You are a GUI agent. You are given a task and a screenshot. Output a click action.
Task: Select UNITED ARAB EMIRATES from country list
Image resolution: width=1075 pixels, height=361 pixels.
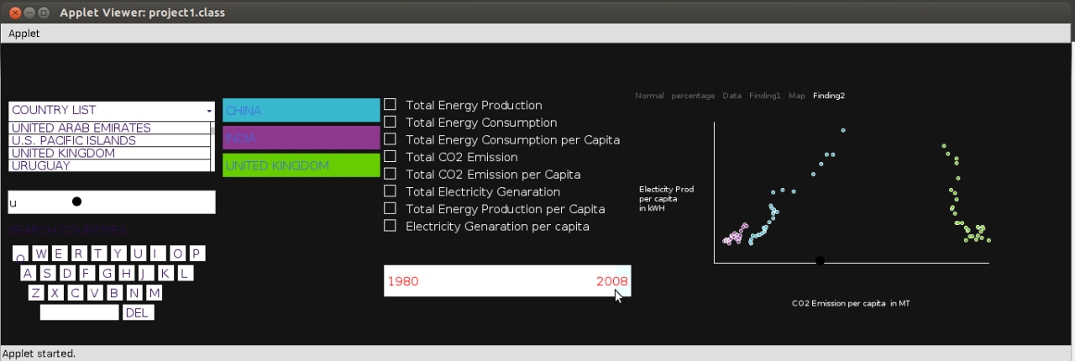[110, 128]
